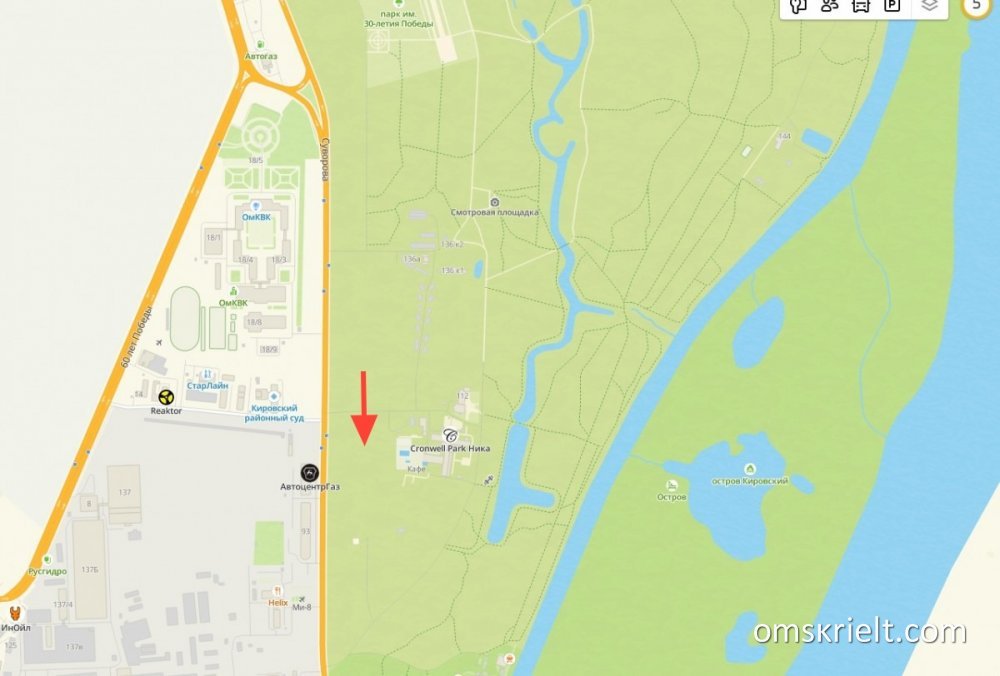Click the парк им. 30-летия Победы label
The width and height of the screenshot is (1000, 676).
399,18
